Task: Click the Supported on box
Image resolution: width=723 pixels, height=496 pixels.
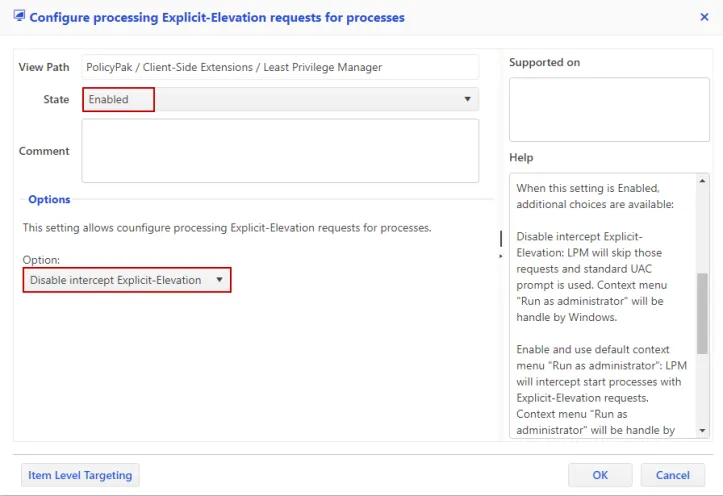Action: click(608, 110)
